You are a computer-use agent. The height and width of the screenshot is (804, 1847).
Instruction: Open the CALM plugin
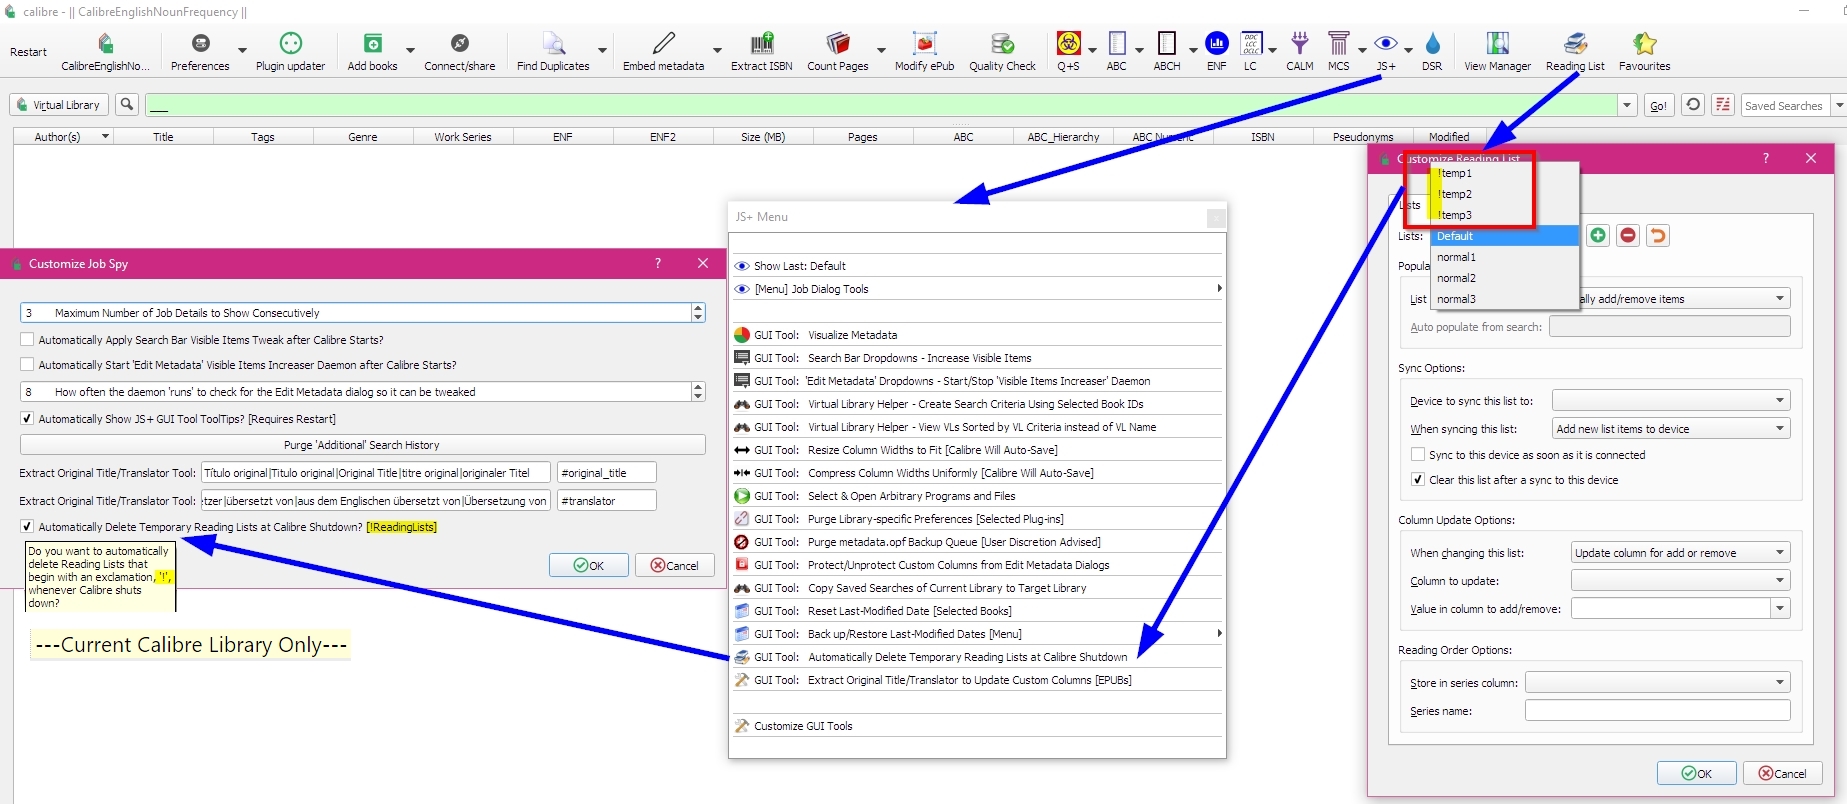[x=1299, y=51]
